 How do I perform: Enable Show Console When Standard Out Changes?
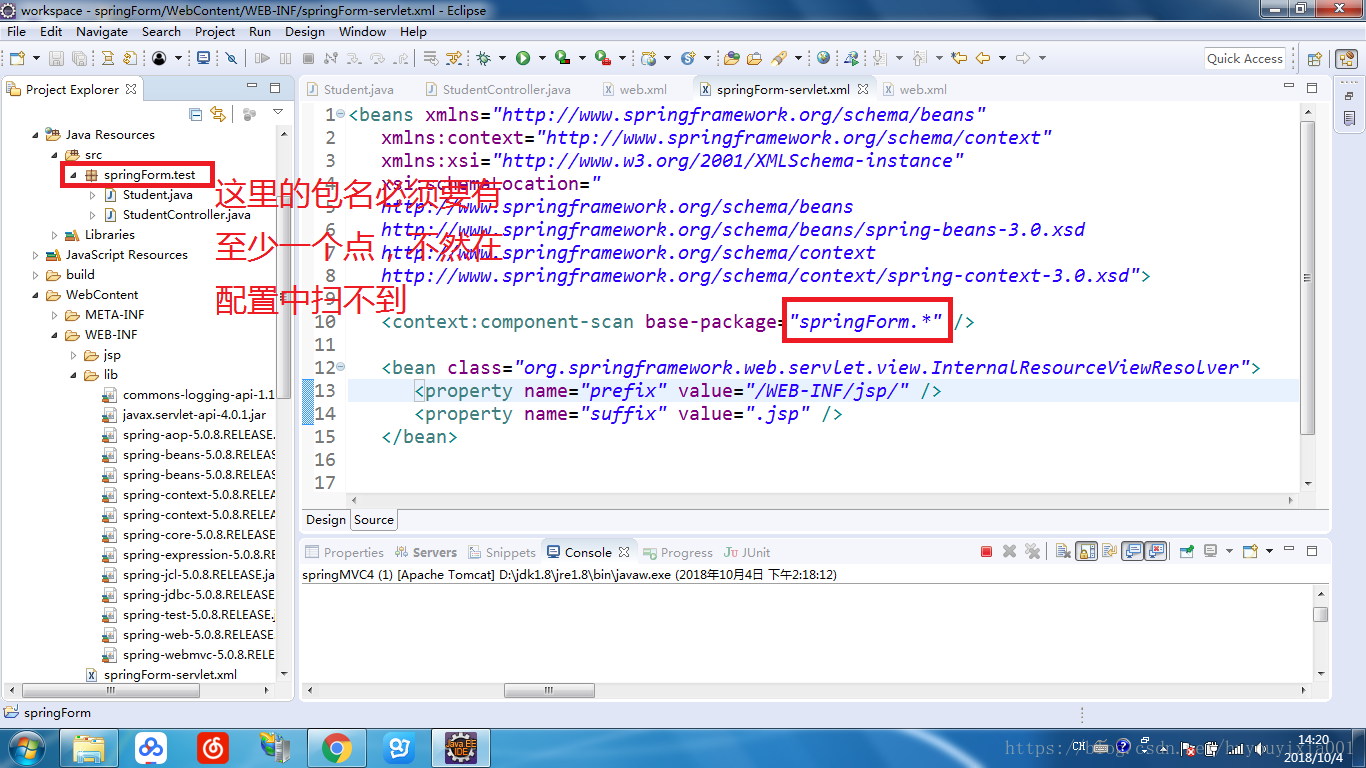point(1131,551)
